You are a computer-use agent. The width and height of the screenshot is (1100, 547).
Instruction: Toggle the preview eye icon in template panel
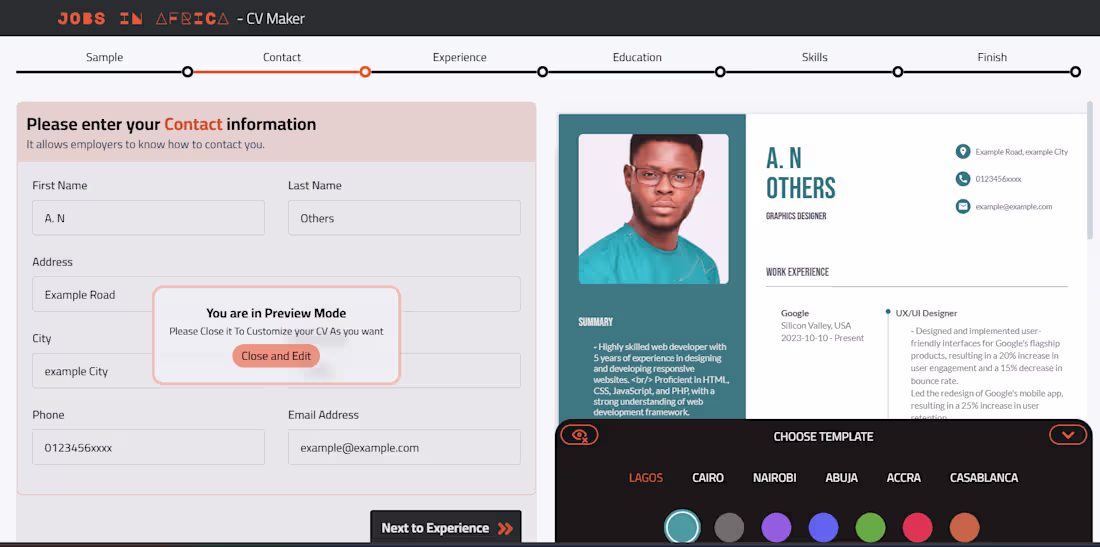[579, 435]
